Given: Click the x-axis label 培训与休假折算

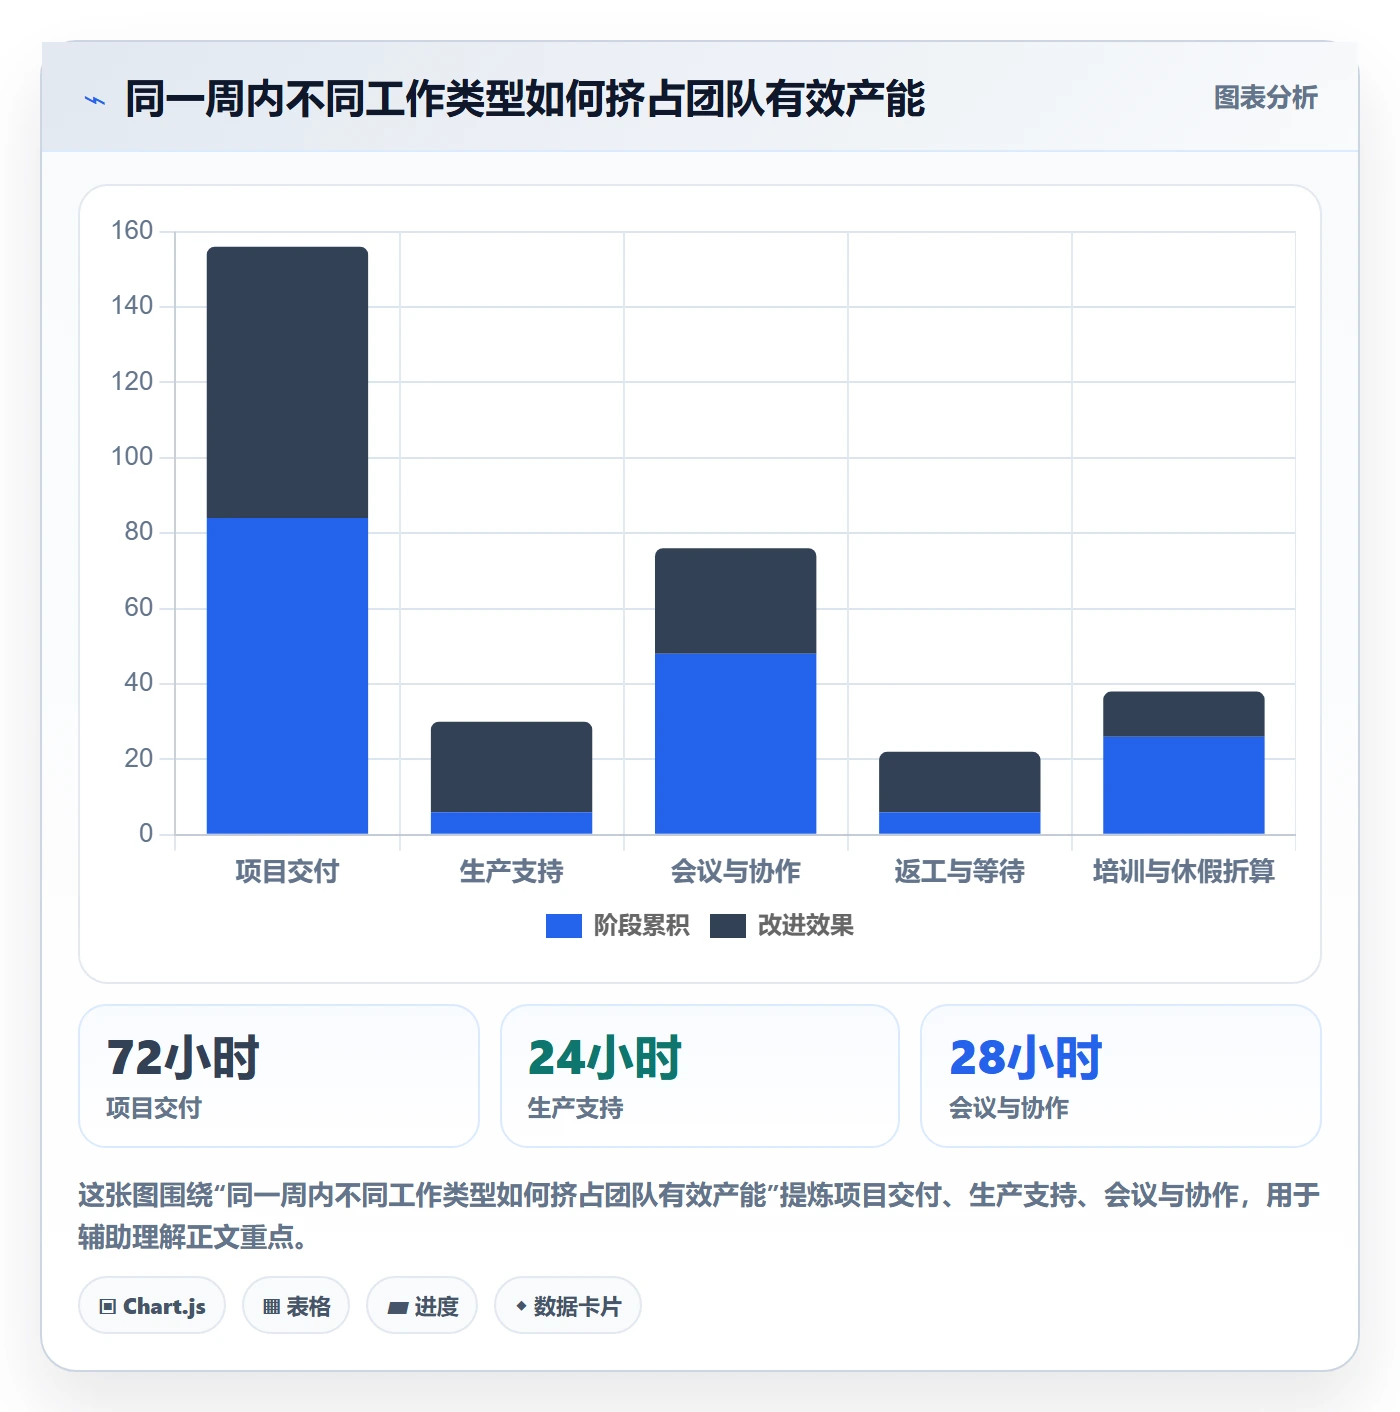Looking at the screenshot, I should click(1183, 872).
